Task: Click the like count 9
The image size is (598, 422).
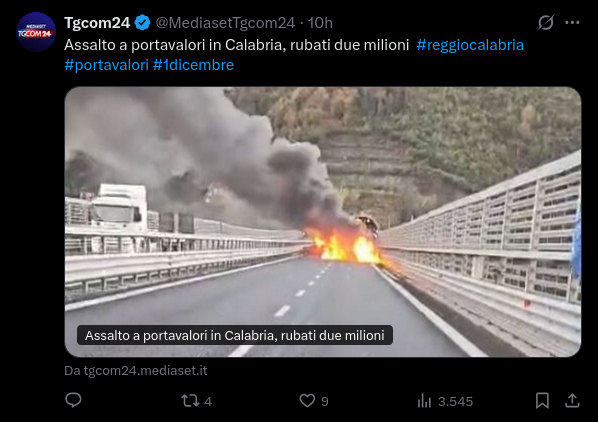Action: pyautogui.click(x=325, y=401)
